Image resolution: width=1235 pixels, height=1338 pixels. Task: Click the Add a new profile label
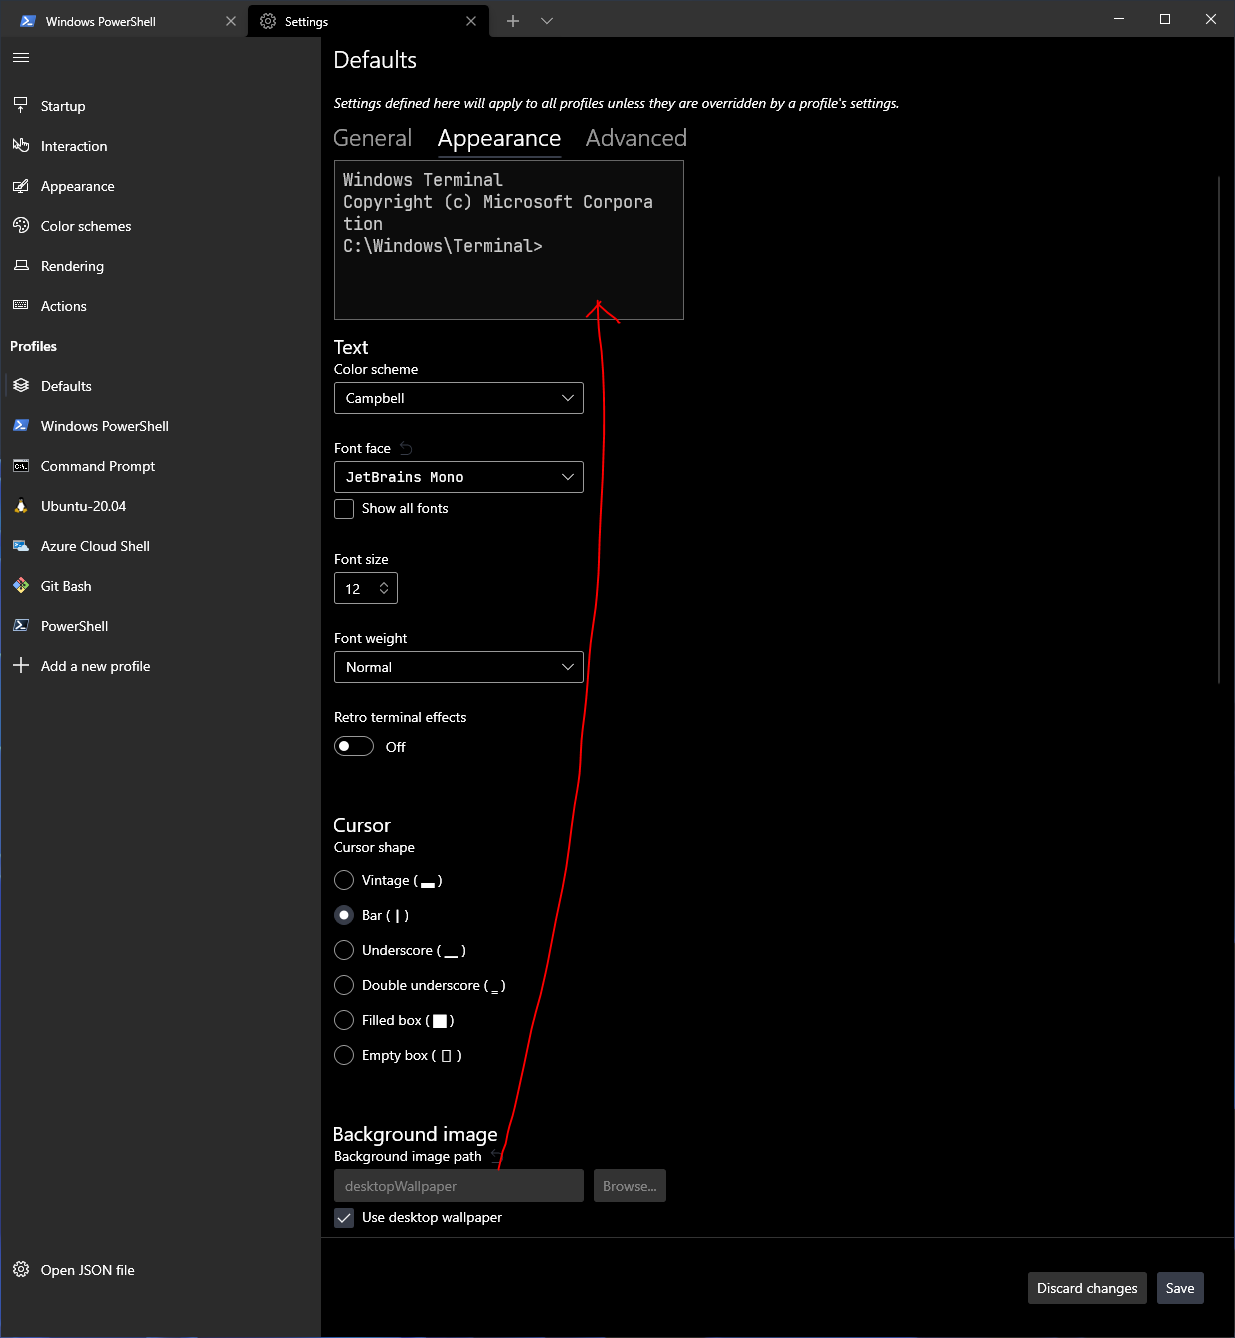(96, 666)
